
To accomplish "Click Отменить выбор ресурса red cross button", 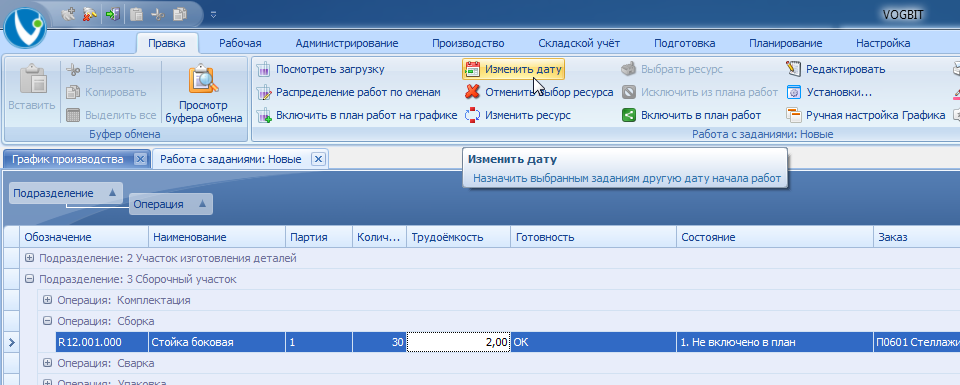I will 539,92.
